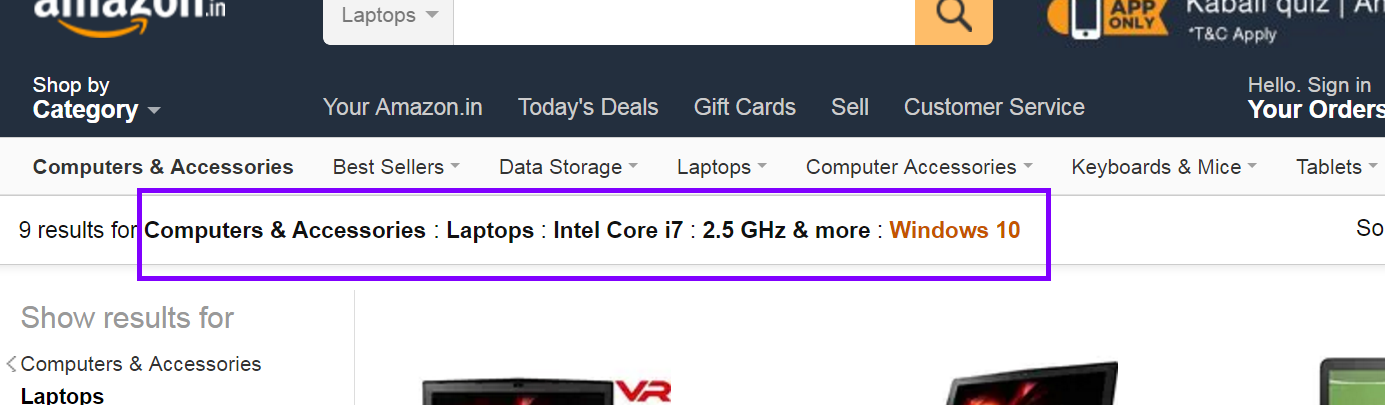Go to Today's Deals
This screenshot has width=1385, height=405.
(588, 107)
